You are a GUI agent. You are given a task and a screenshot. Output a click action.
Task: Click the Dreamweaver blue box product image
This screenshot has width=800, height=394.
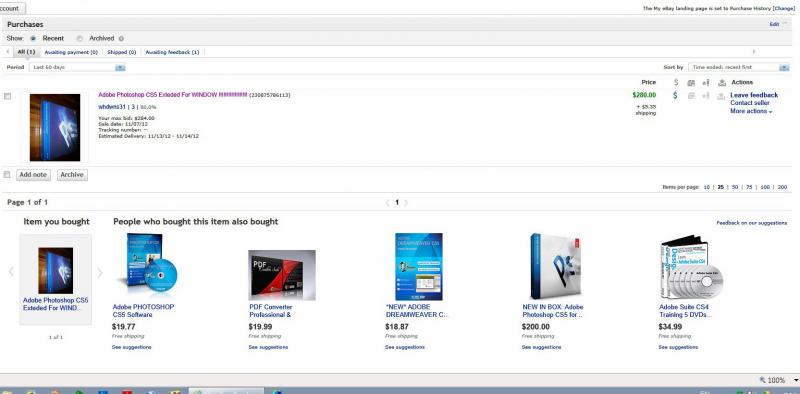coord(419,267)
